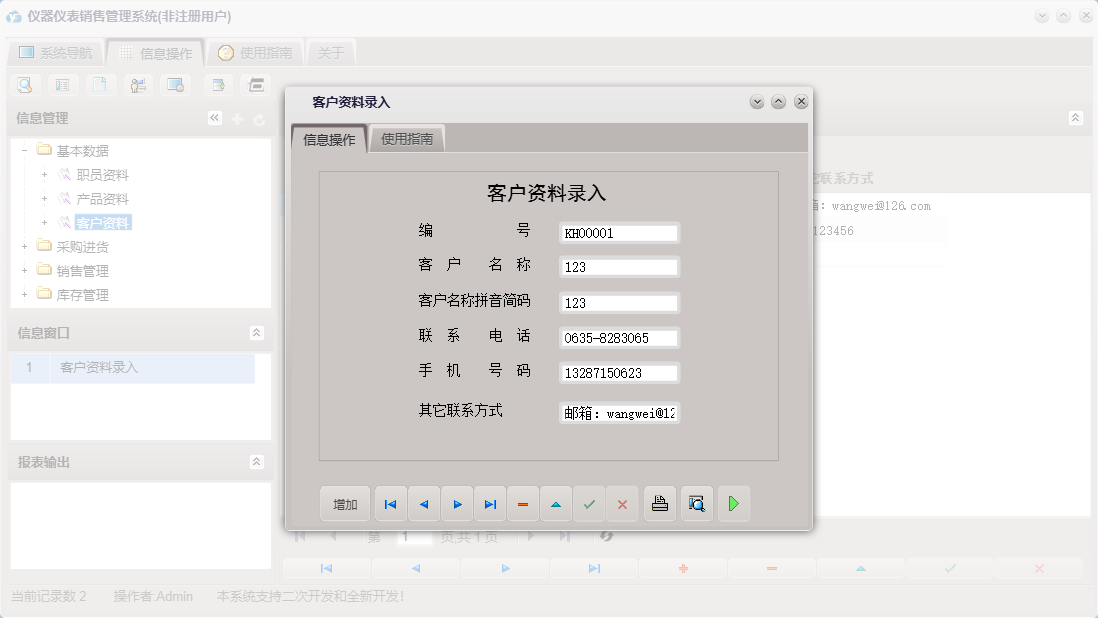Click the monitor-shaped toolbar icon
Image resolution: width=1098 pixels, height=618 pixels.
(175, 84)
